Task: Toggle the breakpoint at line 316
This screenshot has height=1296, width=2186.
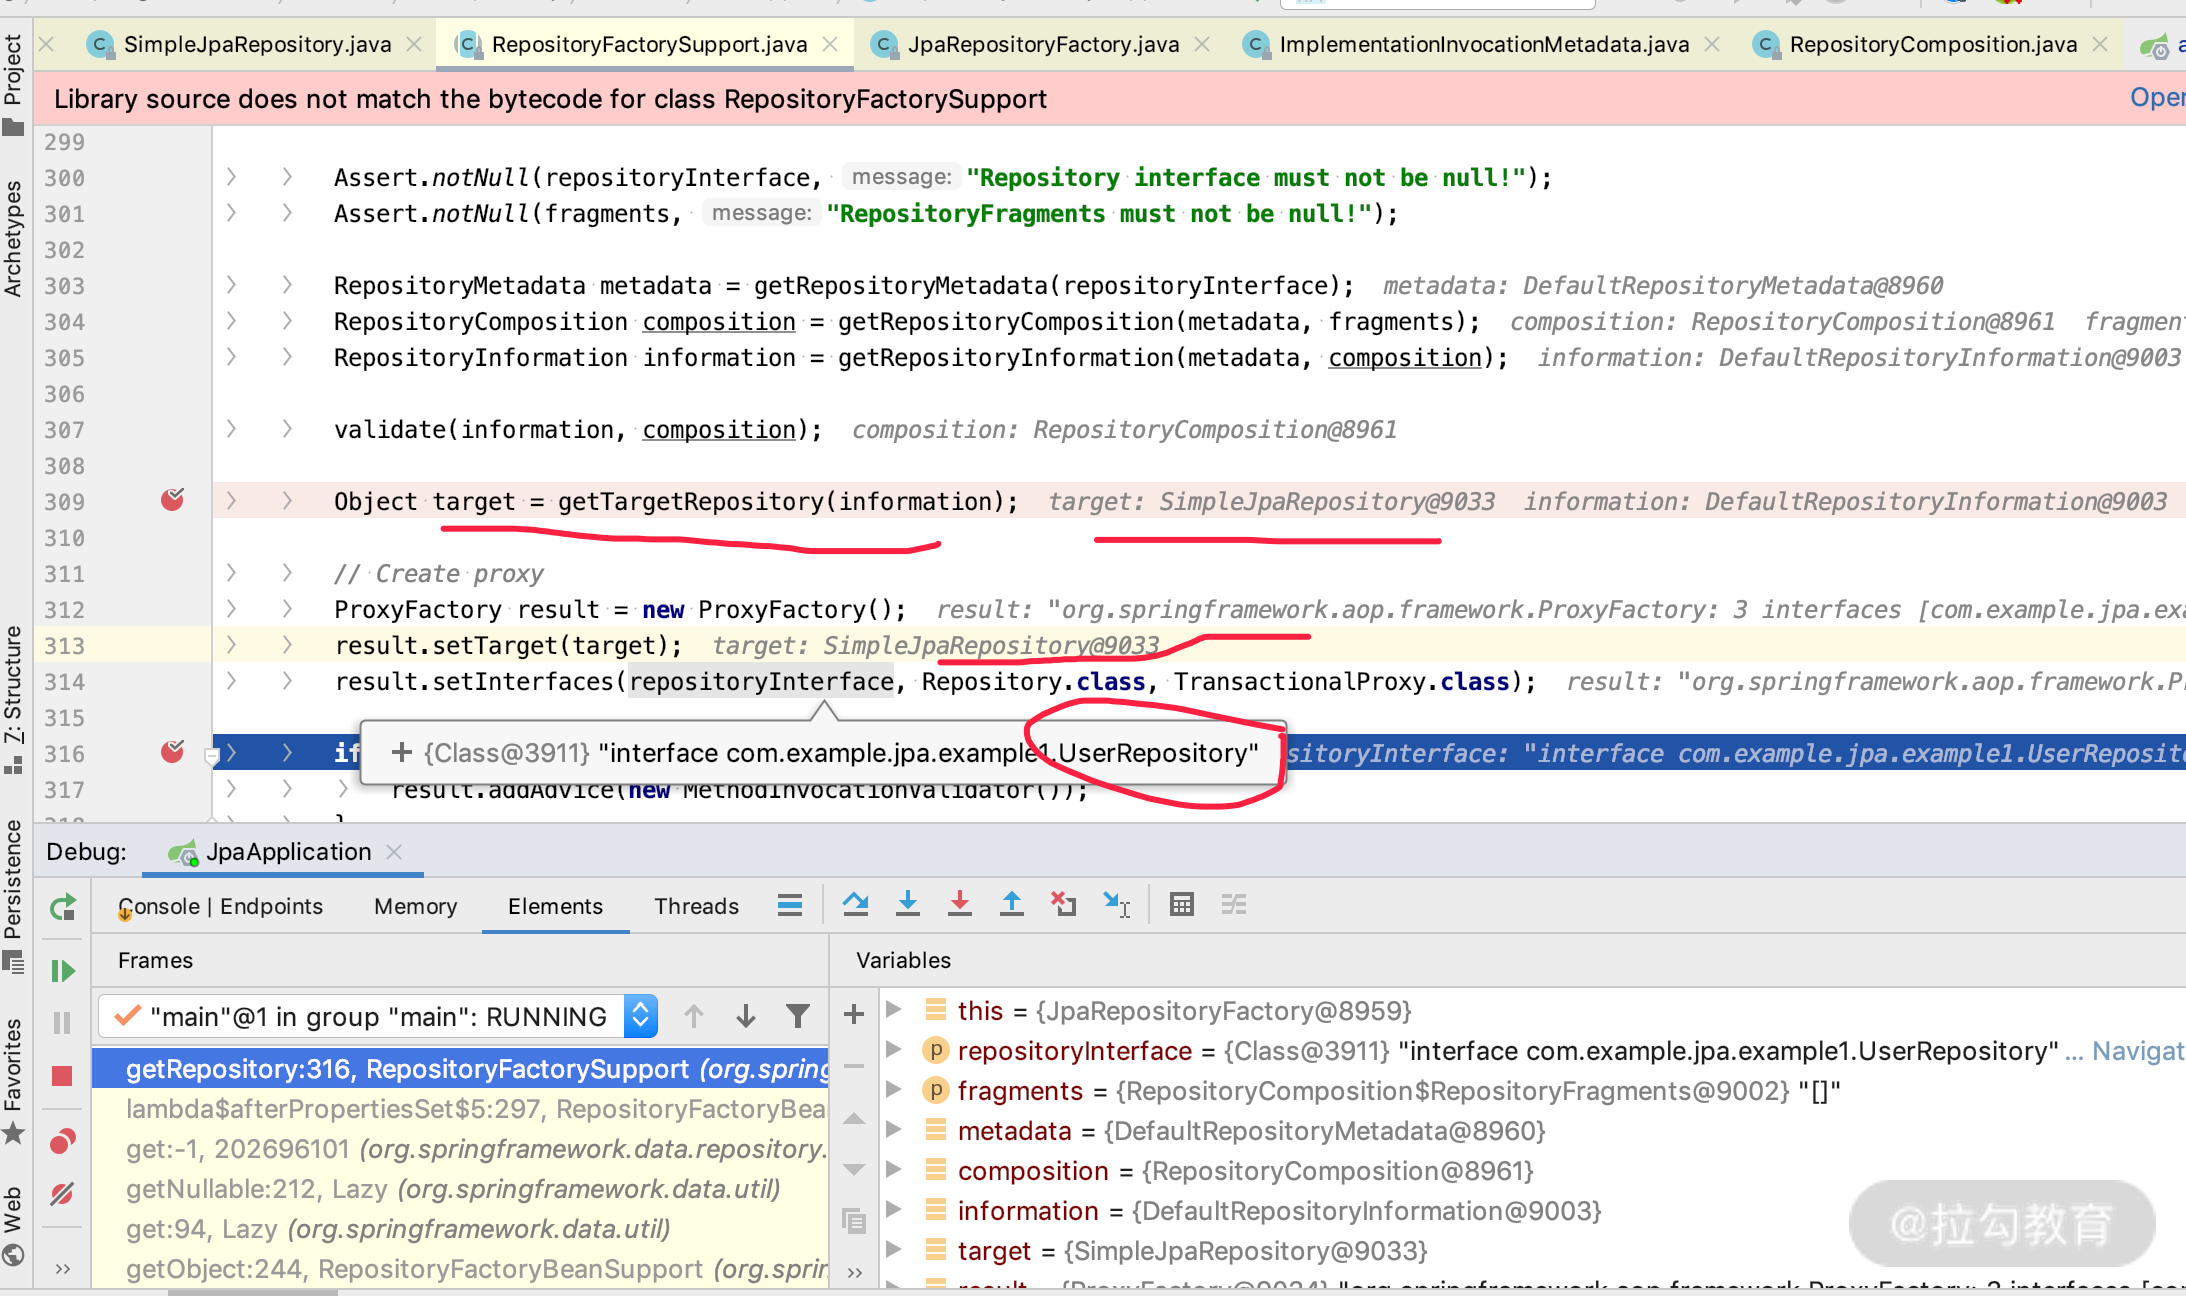Action: coord(172,752)
